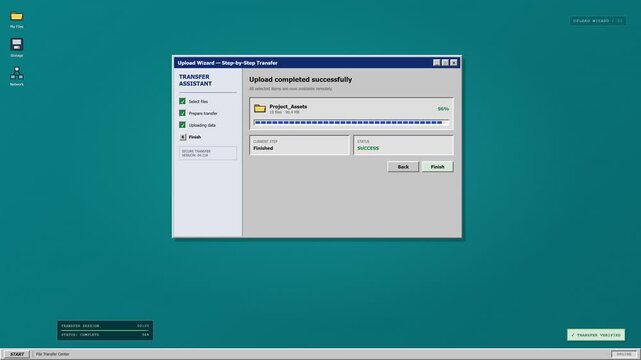Toggle the Uploading data step checkbox
Image resolution: width=641 pixels, height=360 pixels.
click(x=182, y=125)
